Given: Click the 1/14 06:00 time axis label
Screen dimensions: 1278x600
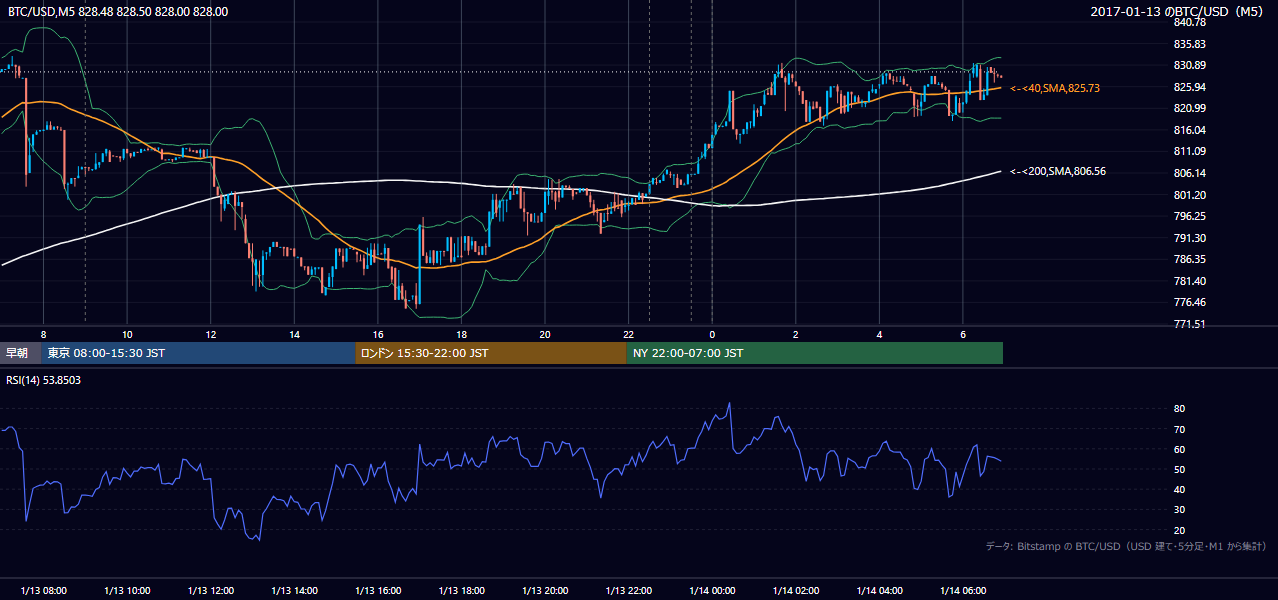Looking at the screenshot, I should point(963,591).
